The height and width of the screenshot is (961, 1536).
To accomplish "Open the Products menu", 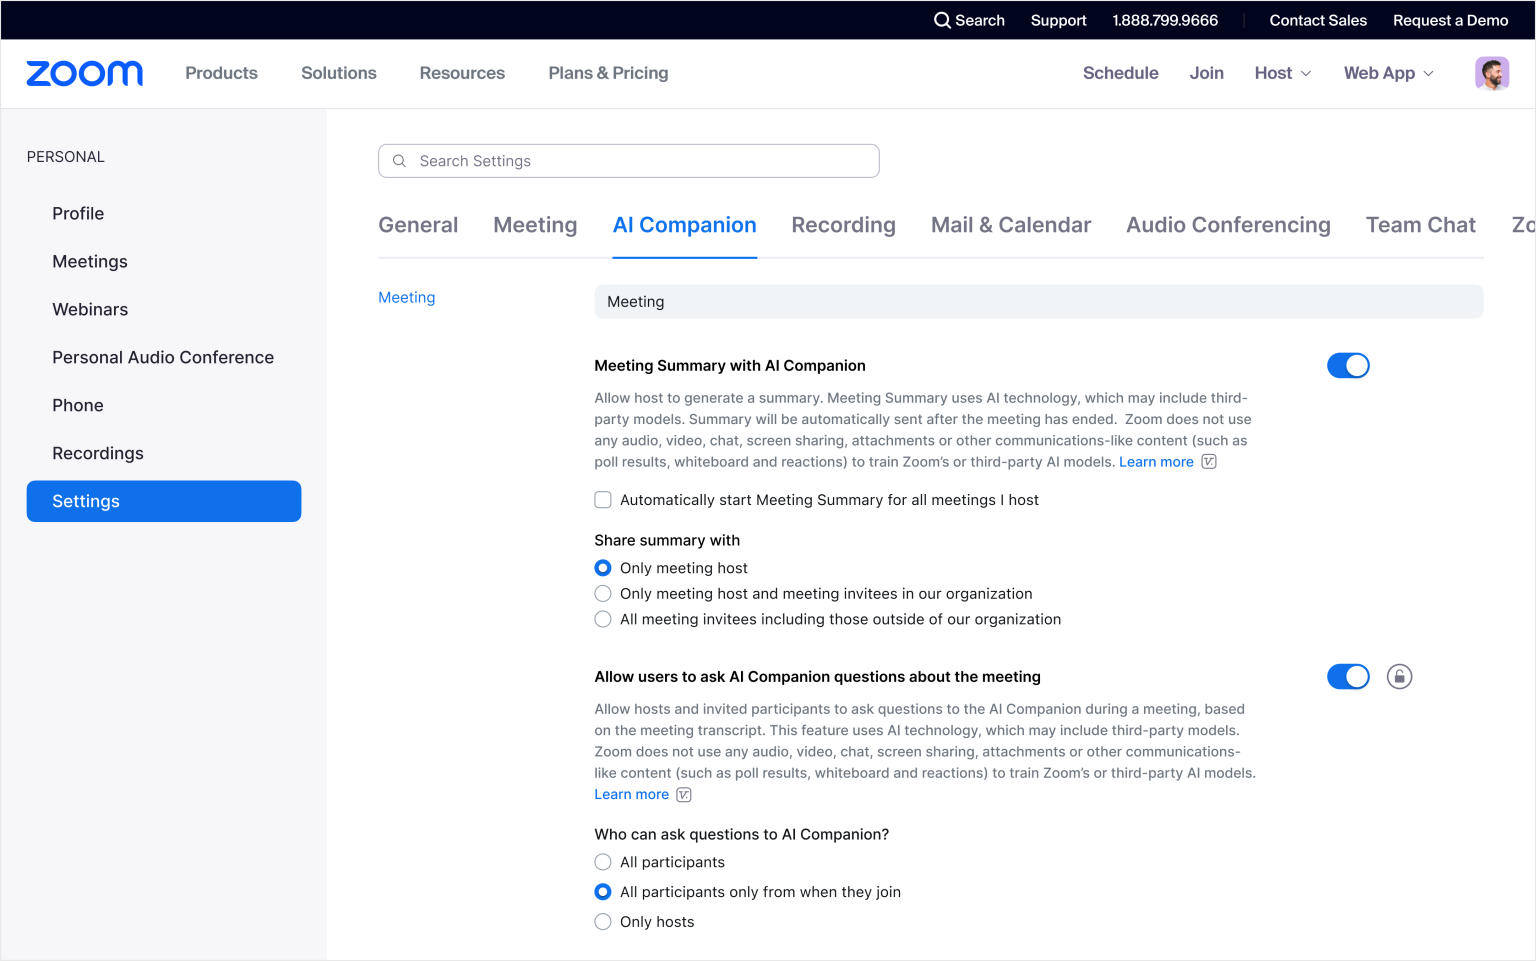I will coord(221,72).
